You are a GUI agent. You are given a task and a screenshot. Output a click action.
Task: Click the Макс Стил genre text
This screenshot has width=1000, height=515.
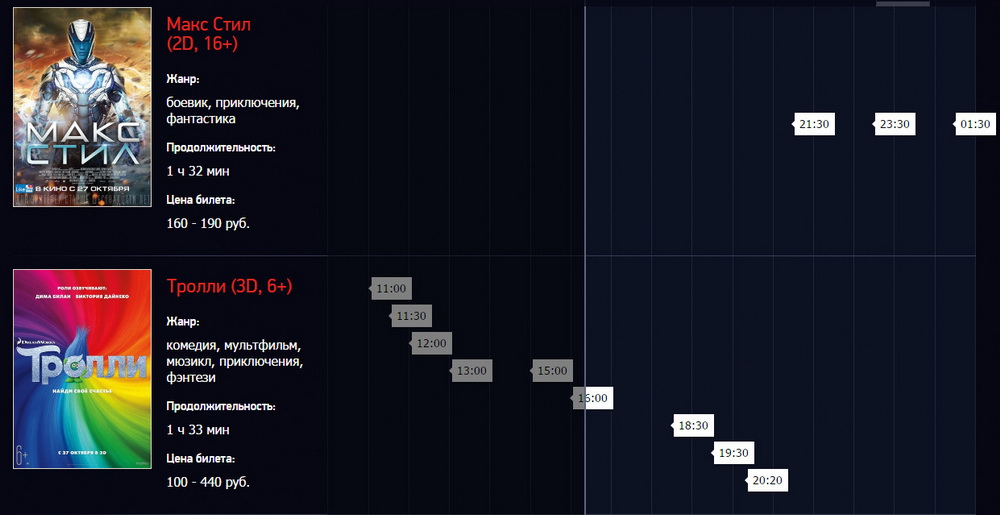(x=232, y=111)
